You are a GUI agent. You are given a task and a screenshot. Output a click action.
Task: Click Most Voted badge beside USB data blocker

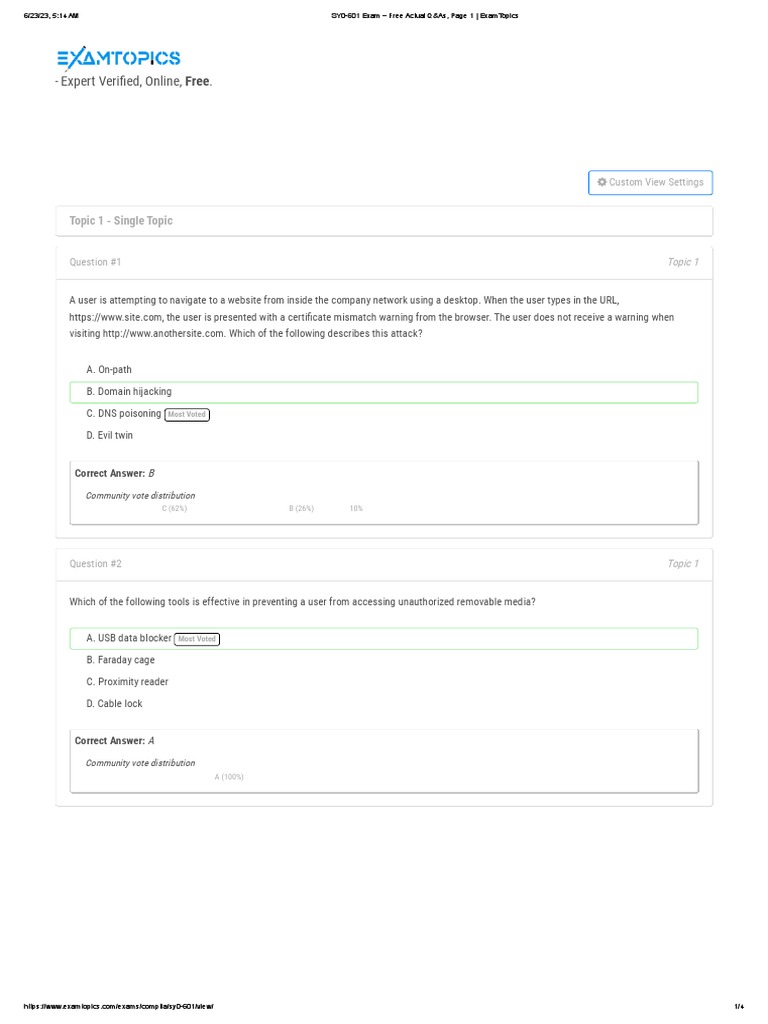click(197, 639)
